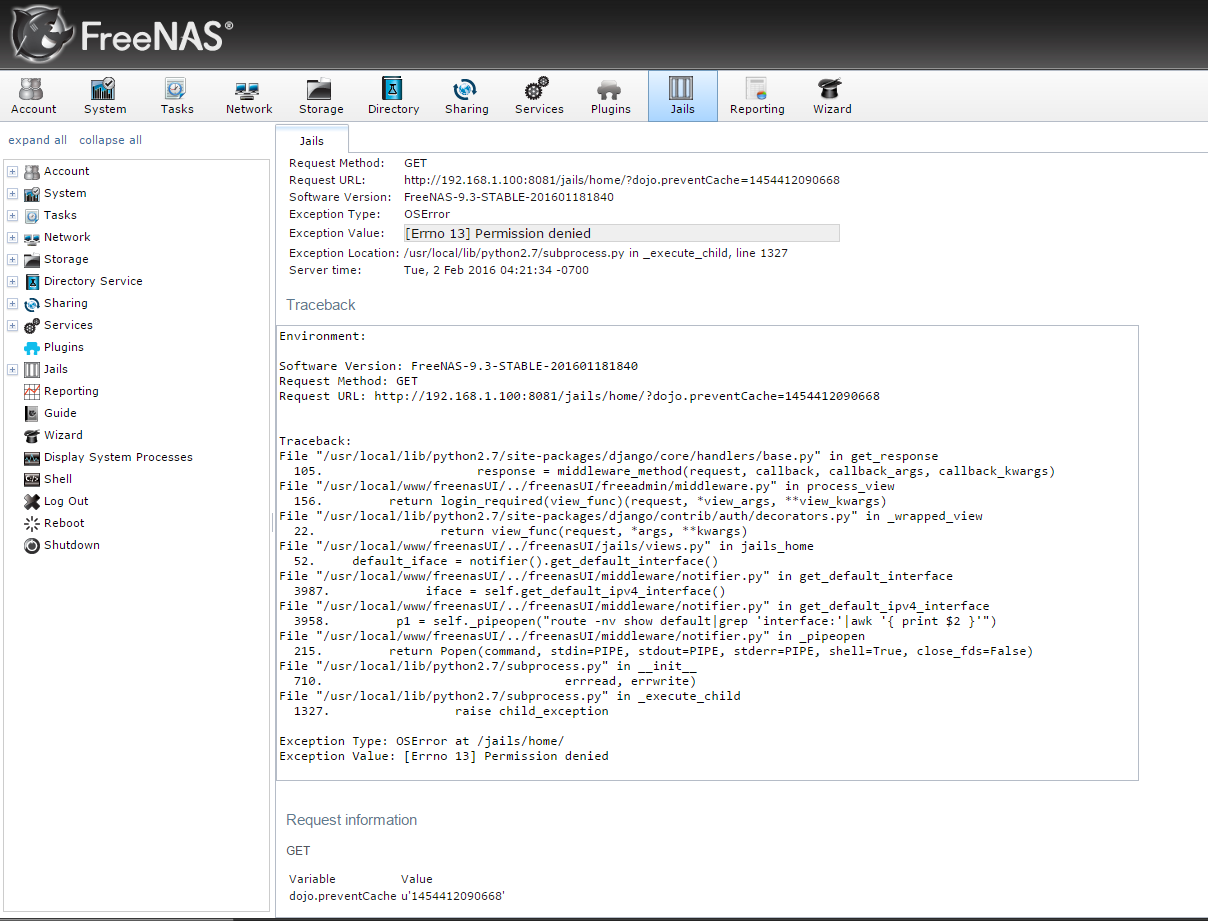Select Guide book icon in sidebar

32,414
